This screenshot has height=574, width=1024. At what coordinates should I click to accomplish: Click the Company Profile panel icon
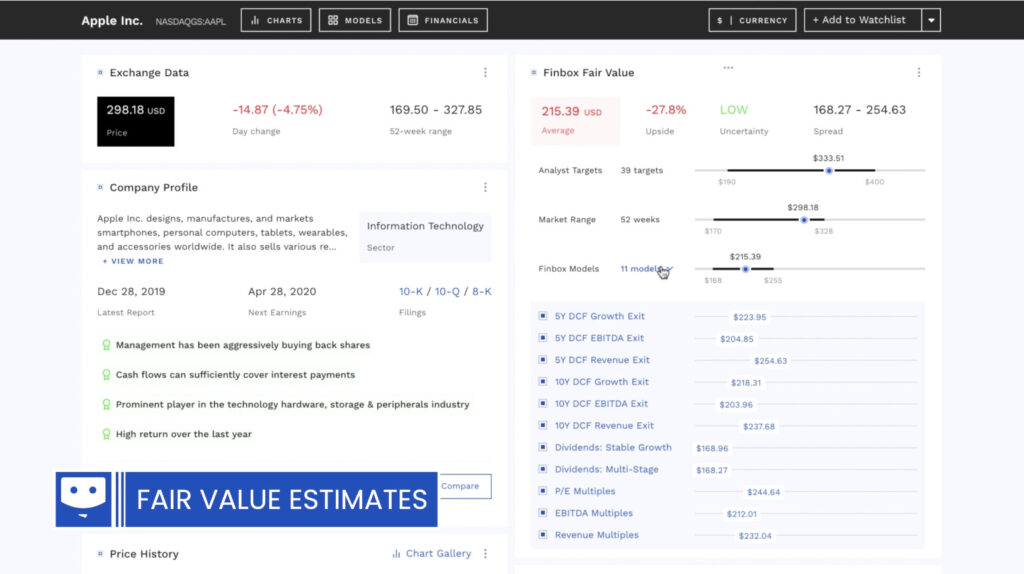pyautogui.click(x=100, y=187)
